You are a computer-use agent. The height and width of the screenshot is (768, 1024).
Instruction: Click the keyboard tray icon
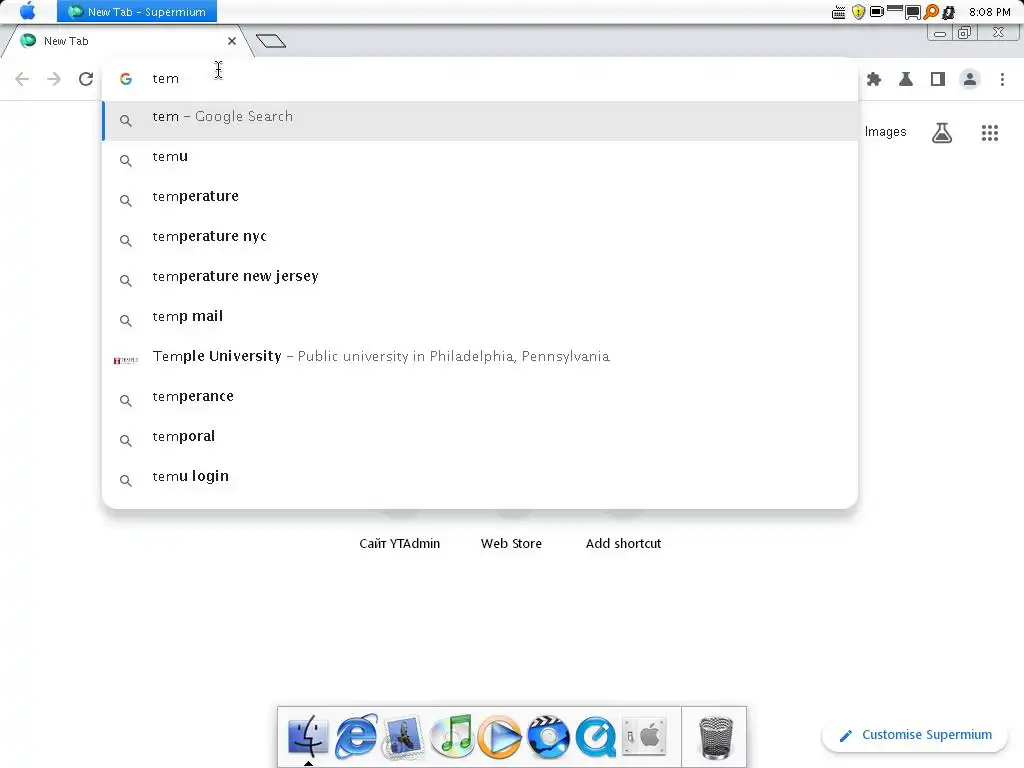click(x=839, y=12)
